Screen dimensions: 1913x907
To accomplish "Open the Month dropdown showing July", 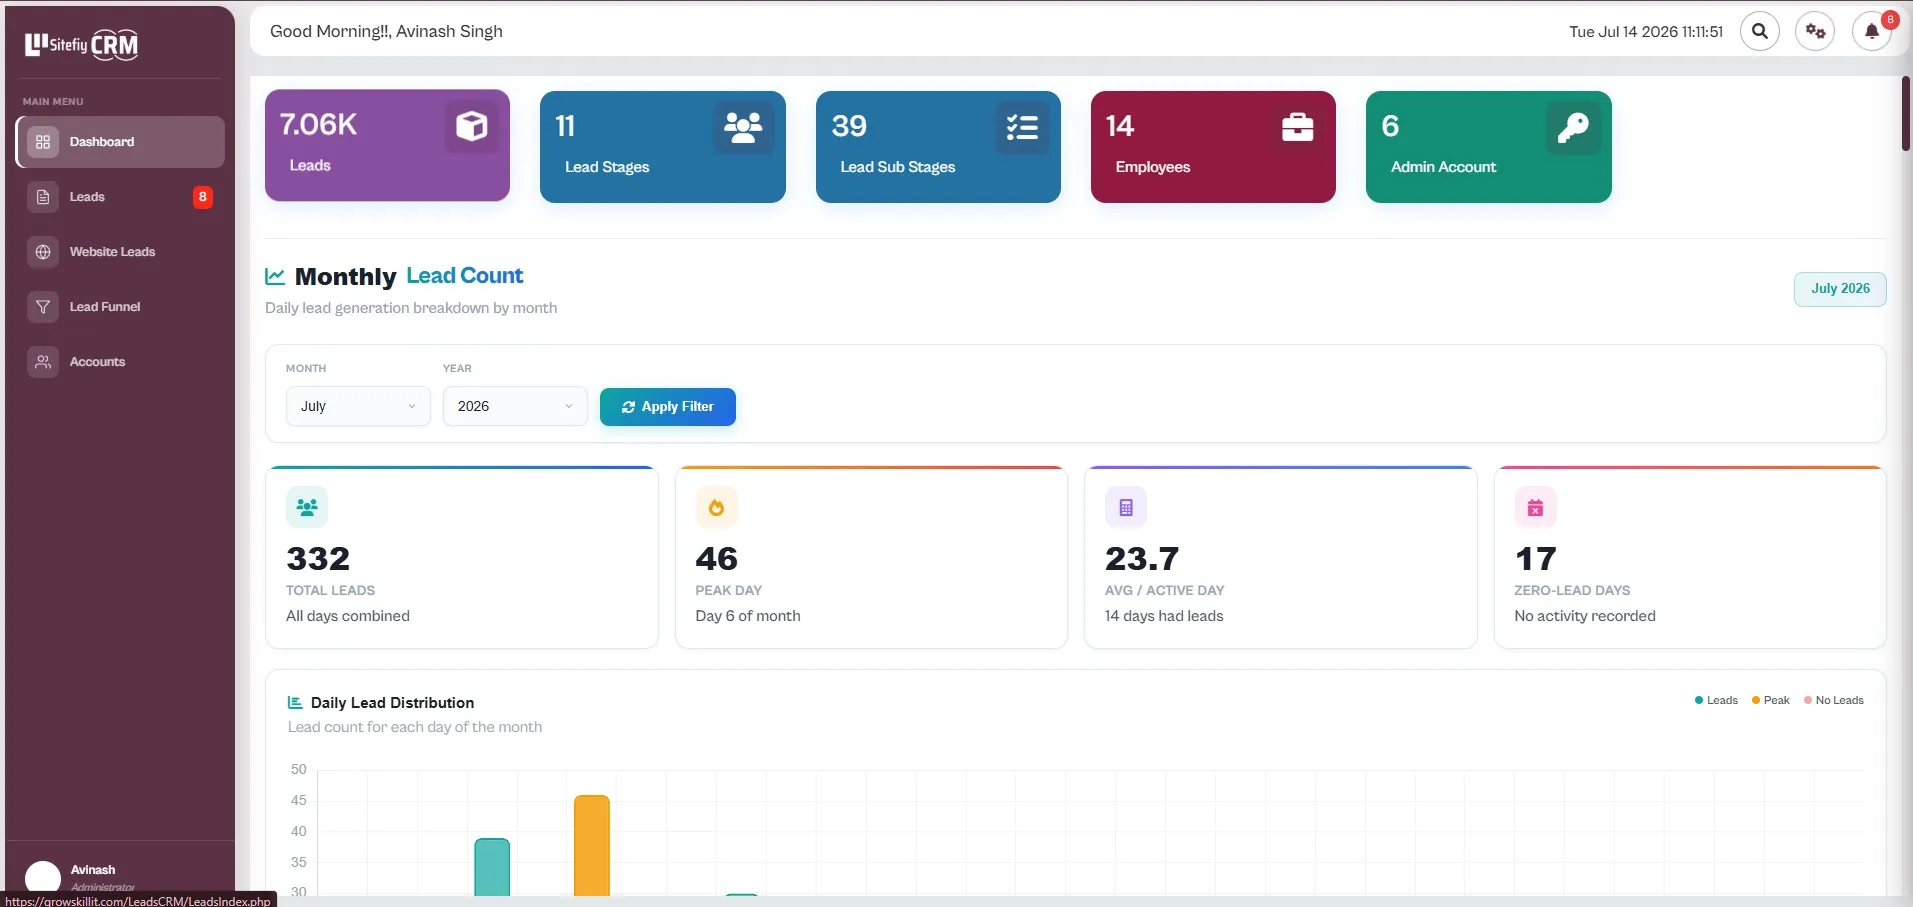I will [358, 406].
